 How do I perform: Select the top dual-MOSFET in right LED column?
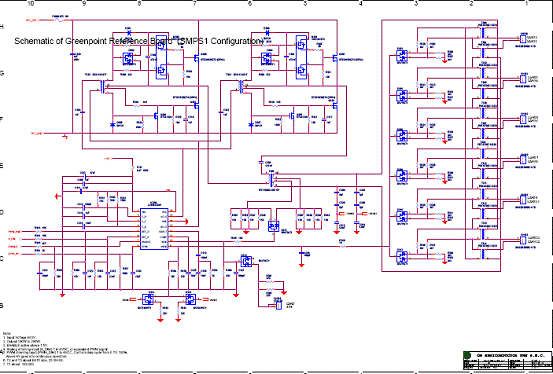point(402,55)
